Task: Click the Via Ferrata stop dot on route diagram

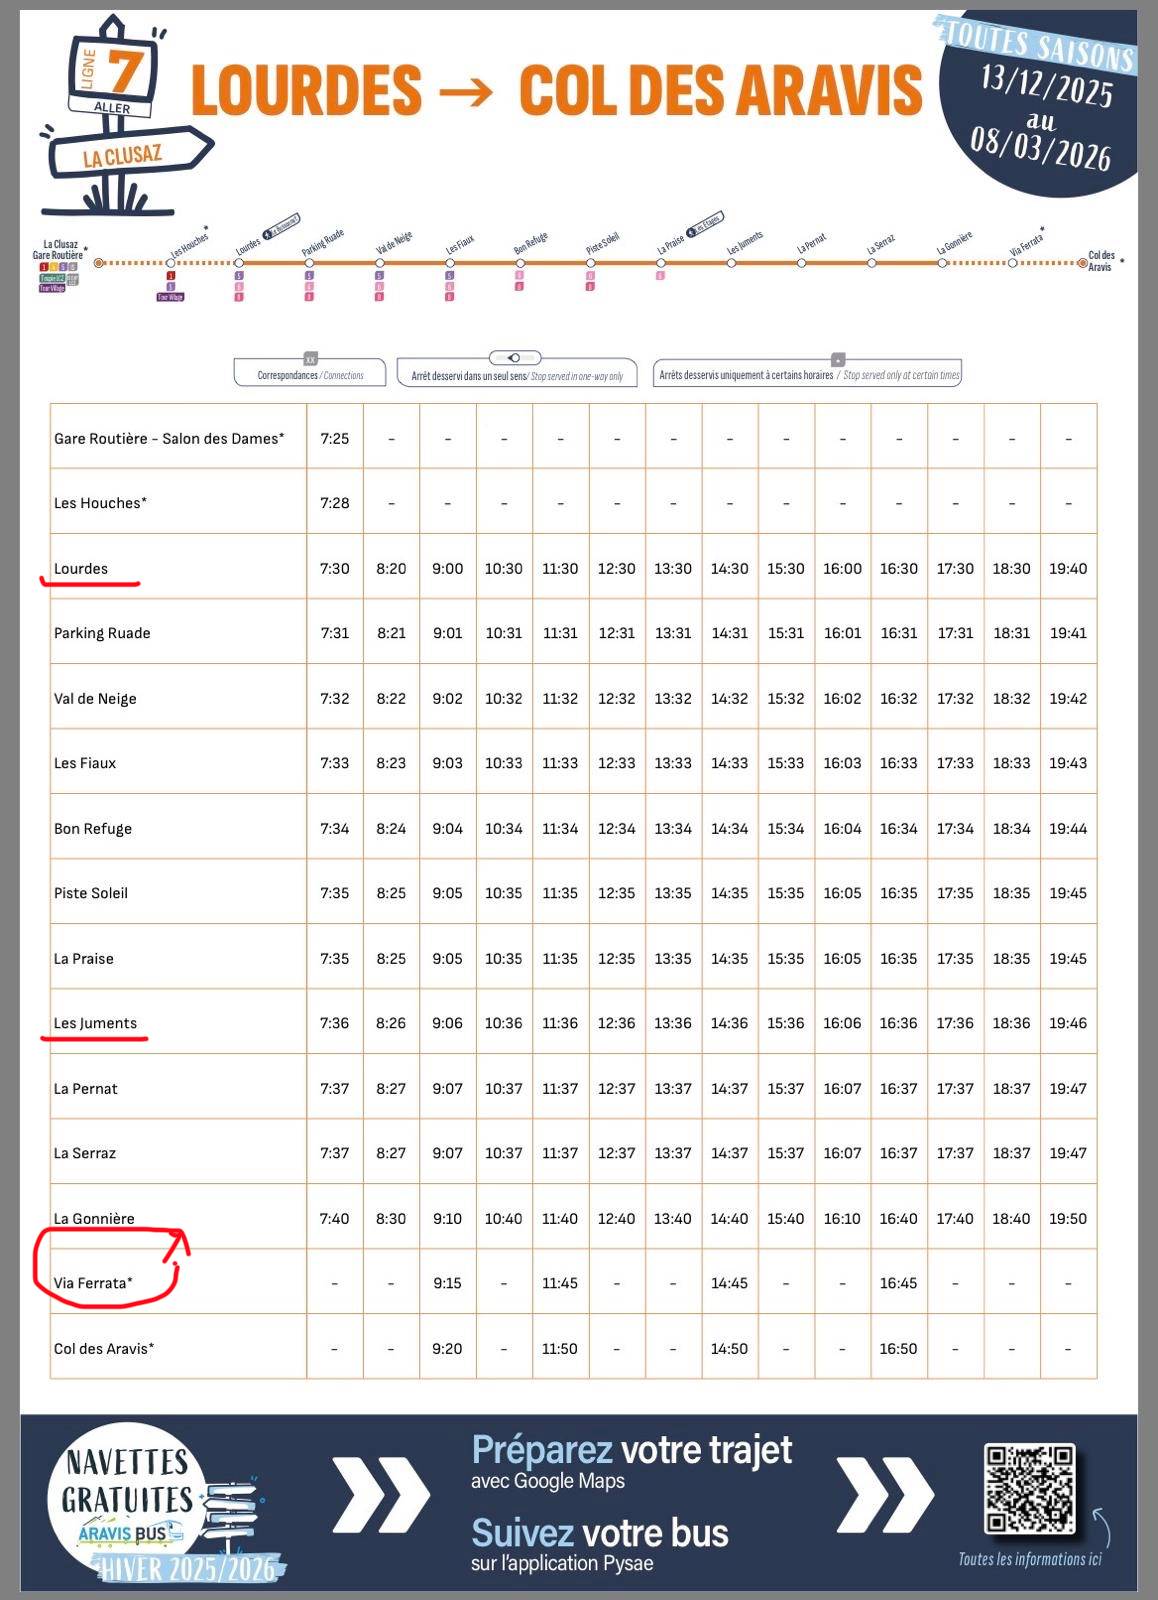Action: (x=1013, y=263)
